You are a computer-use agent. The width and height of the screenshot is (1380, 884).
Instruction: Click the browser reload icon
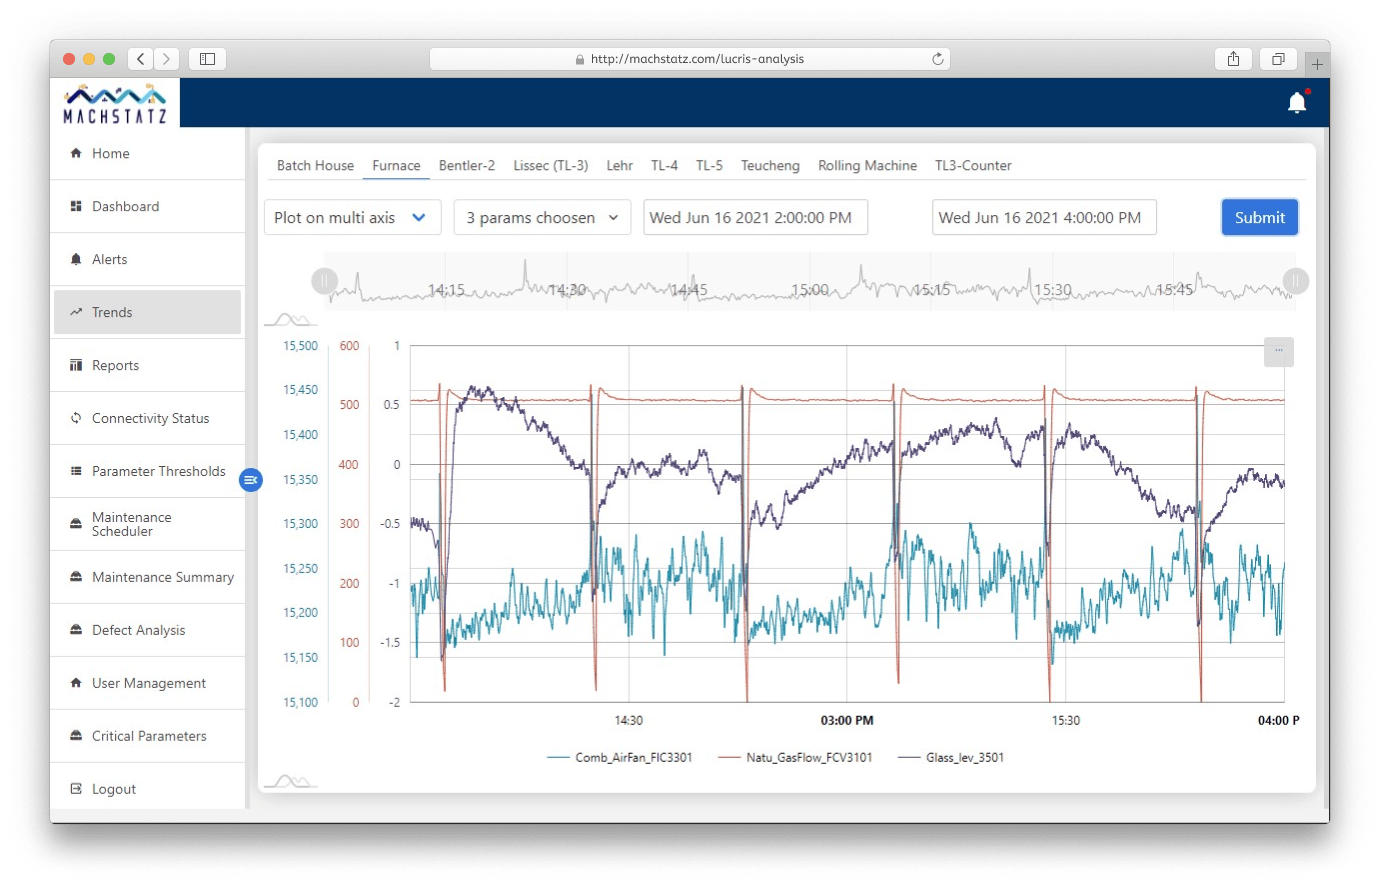coord(937,59)
